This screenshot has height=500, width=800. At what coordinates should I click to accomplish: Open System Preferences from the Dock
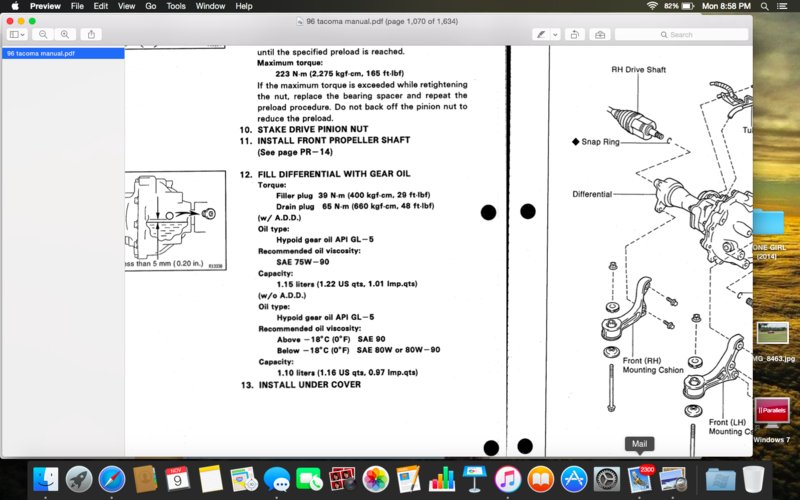coord(607,479)
